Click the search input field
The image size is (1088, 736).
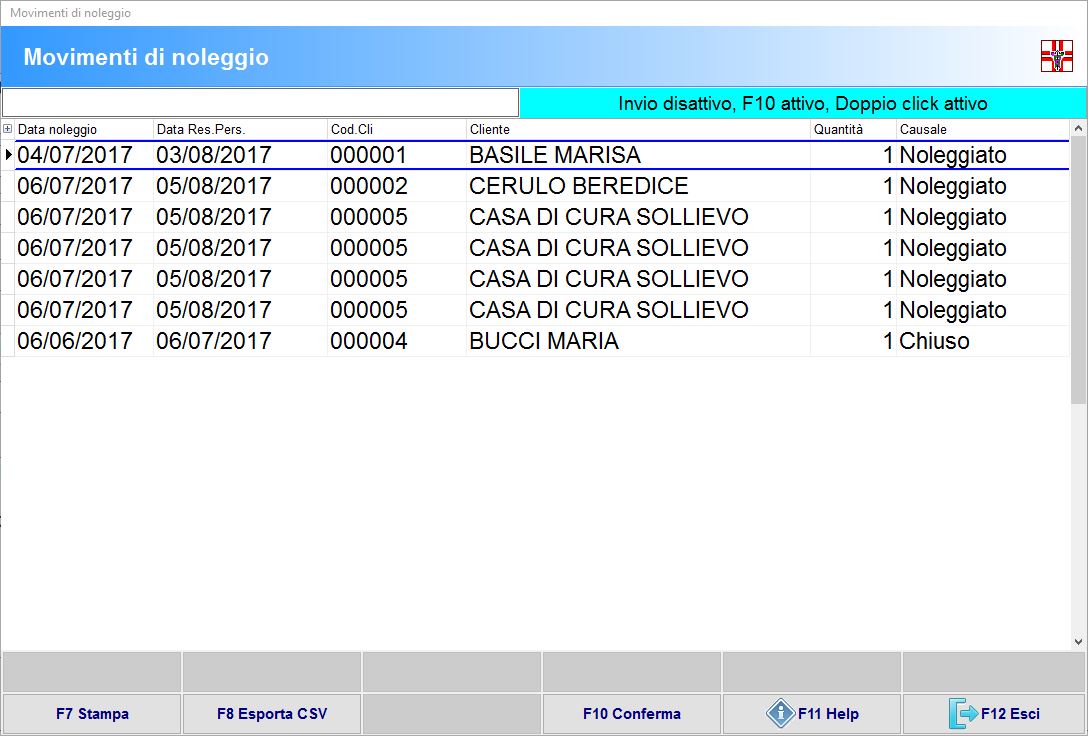click(x=260, y=103)
